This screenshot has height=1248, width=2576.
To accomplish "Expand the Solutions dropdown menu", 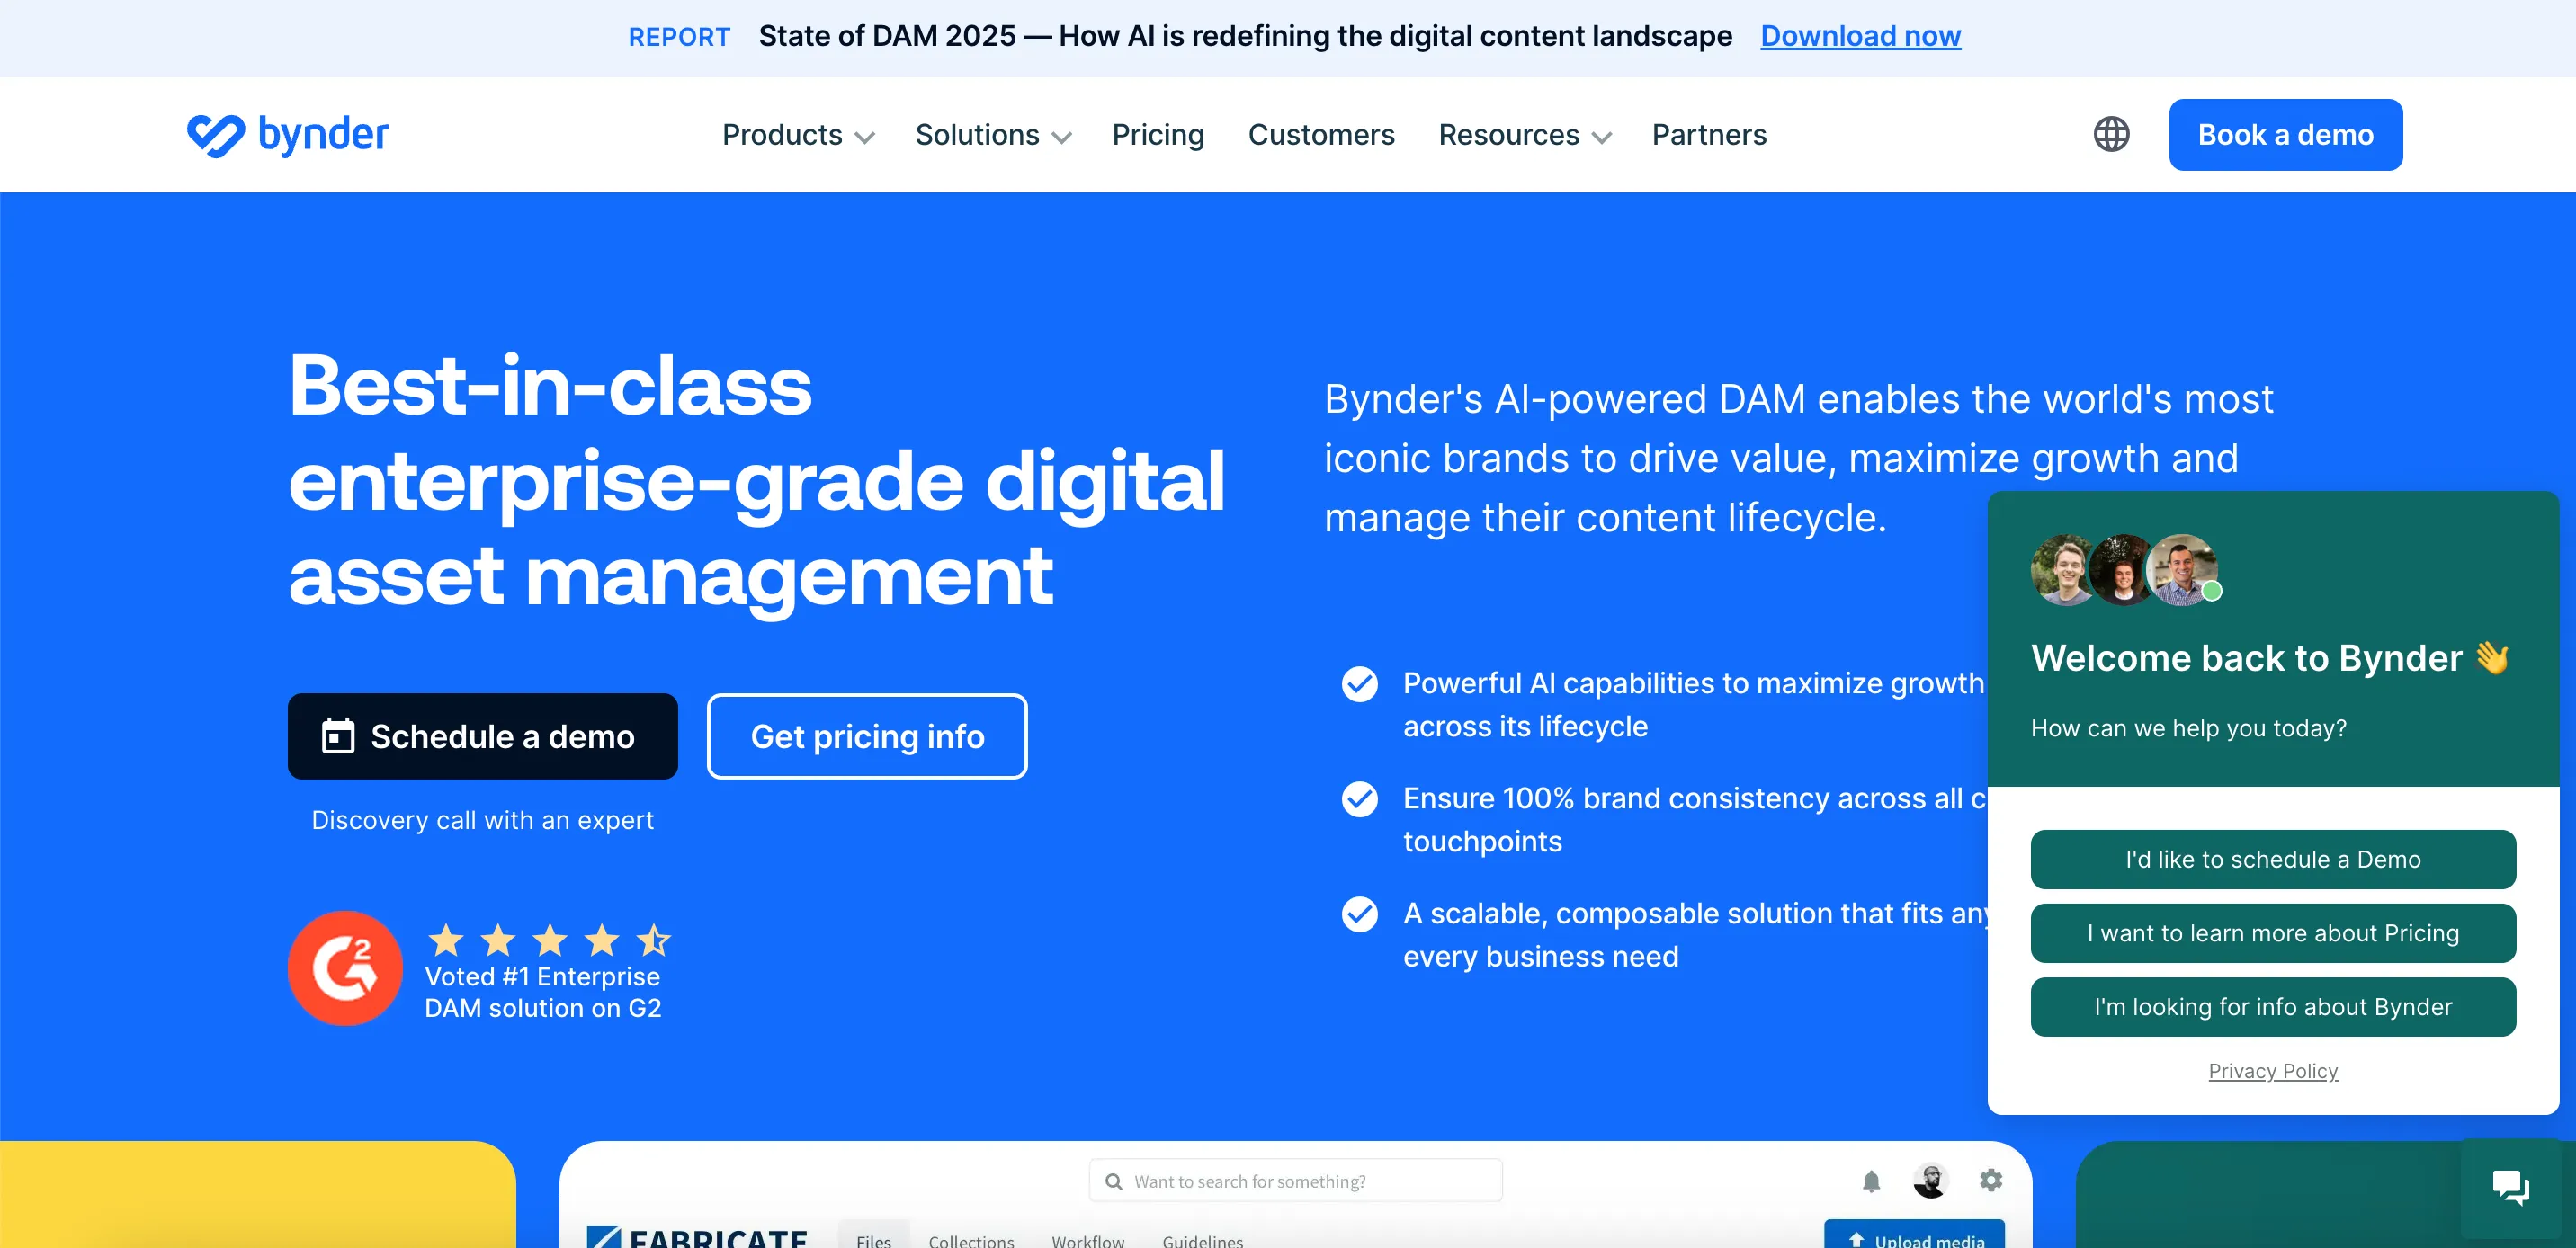I will click(992, 135).
